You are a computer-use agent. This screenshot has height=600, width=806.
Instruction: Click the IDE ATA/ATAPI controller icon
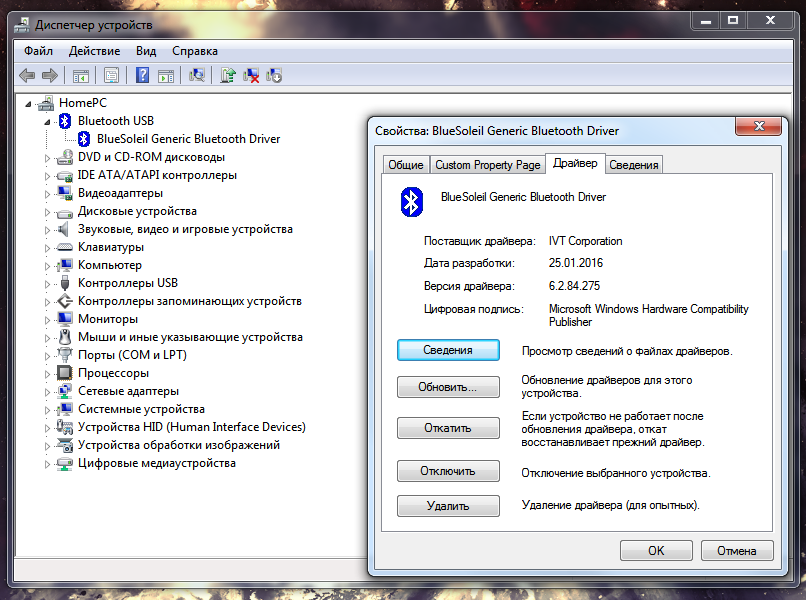(x=65, y=175)
